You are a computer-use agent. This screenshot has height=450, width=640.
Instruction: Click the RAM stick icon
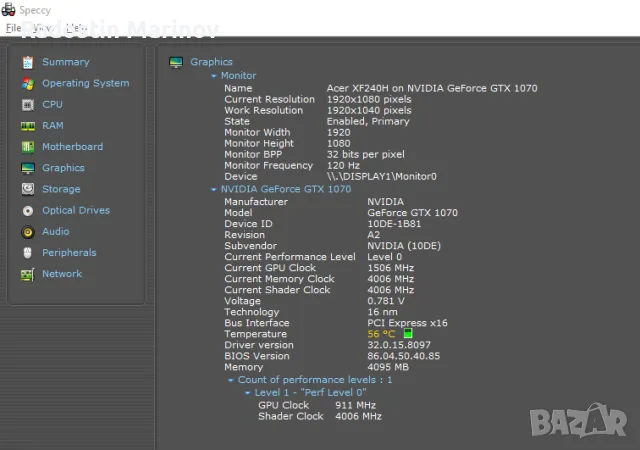click(28, 126)
